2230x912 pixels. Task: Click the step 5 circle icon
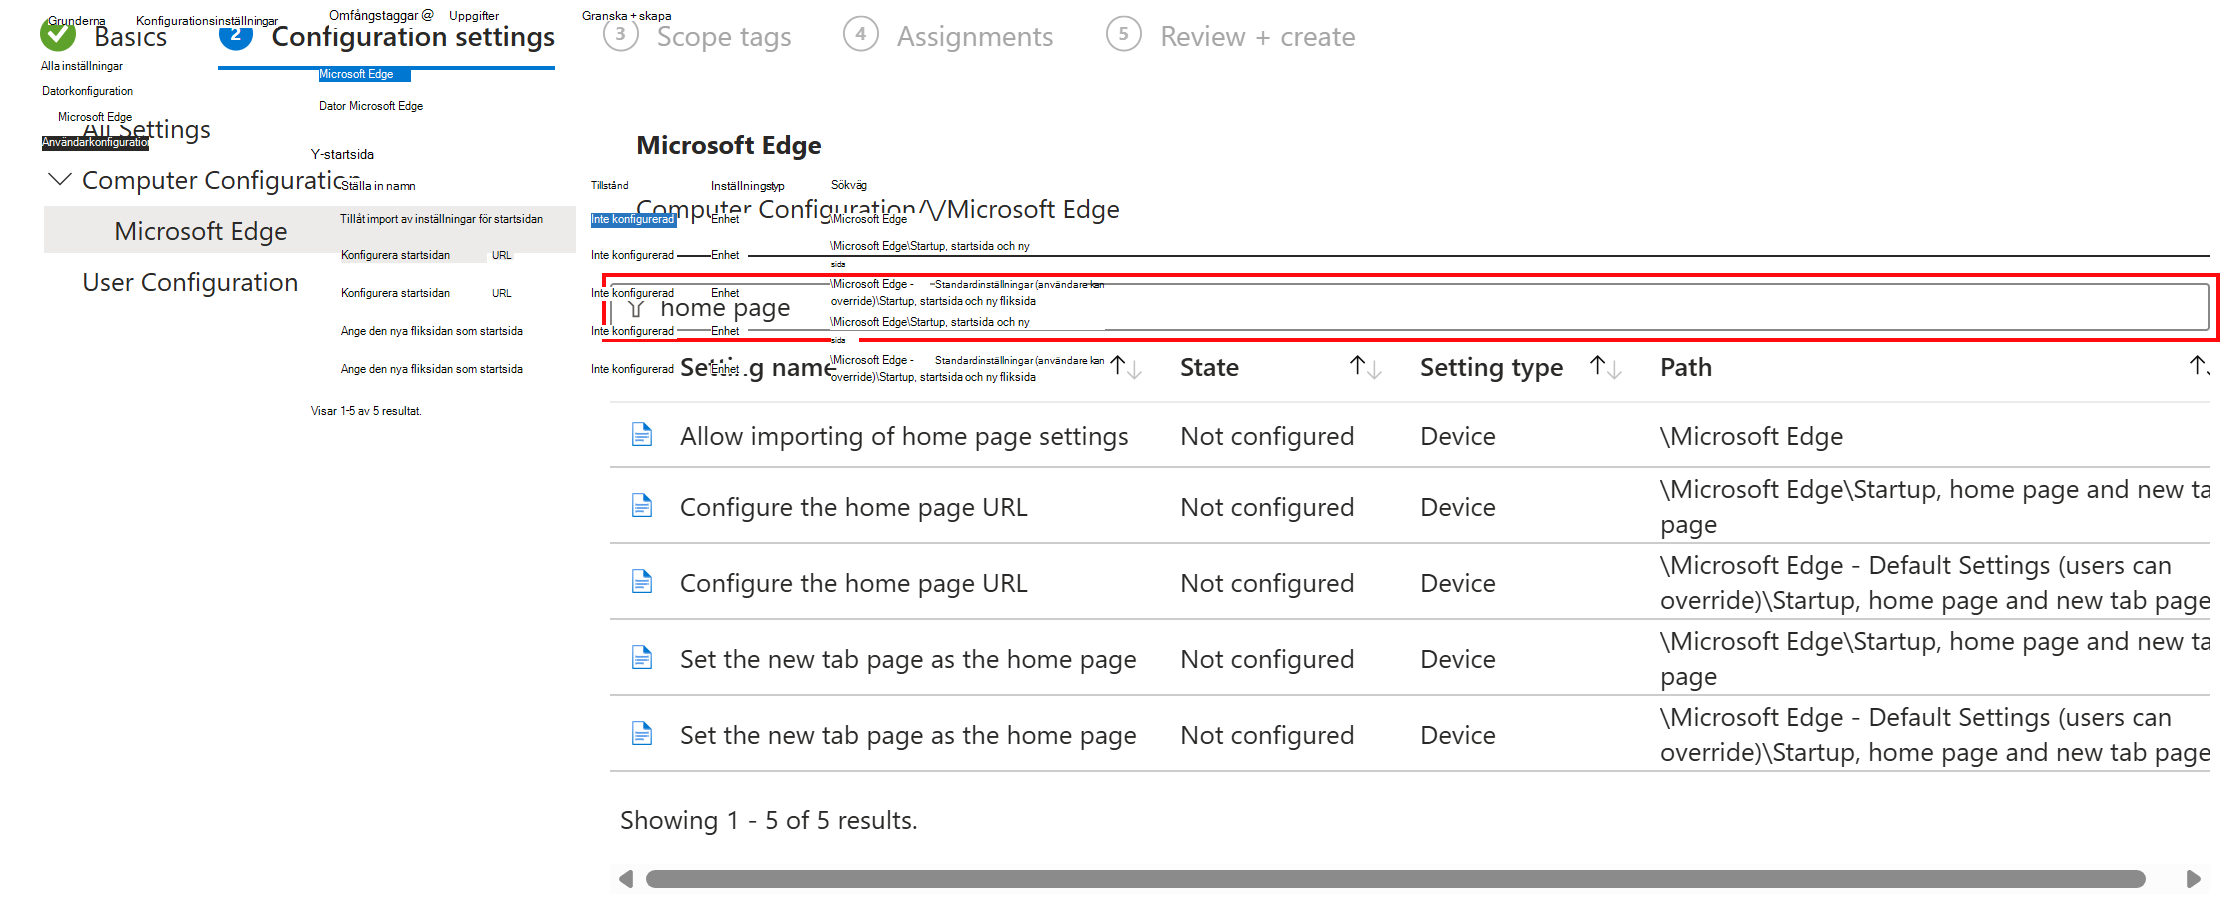pyautogui.click(x=1124, y=35)
